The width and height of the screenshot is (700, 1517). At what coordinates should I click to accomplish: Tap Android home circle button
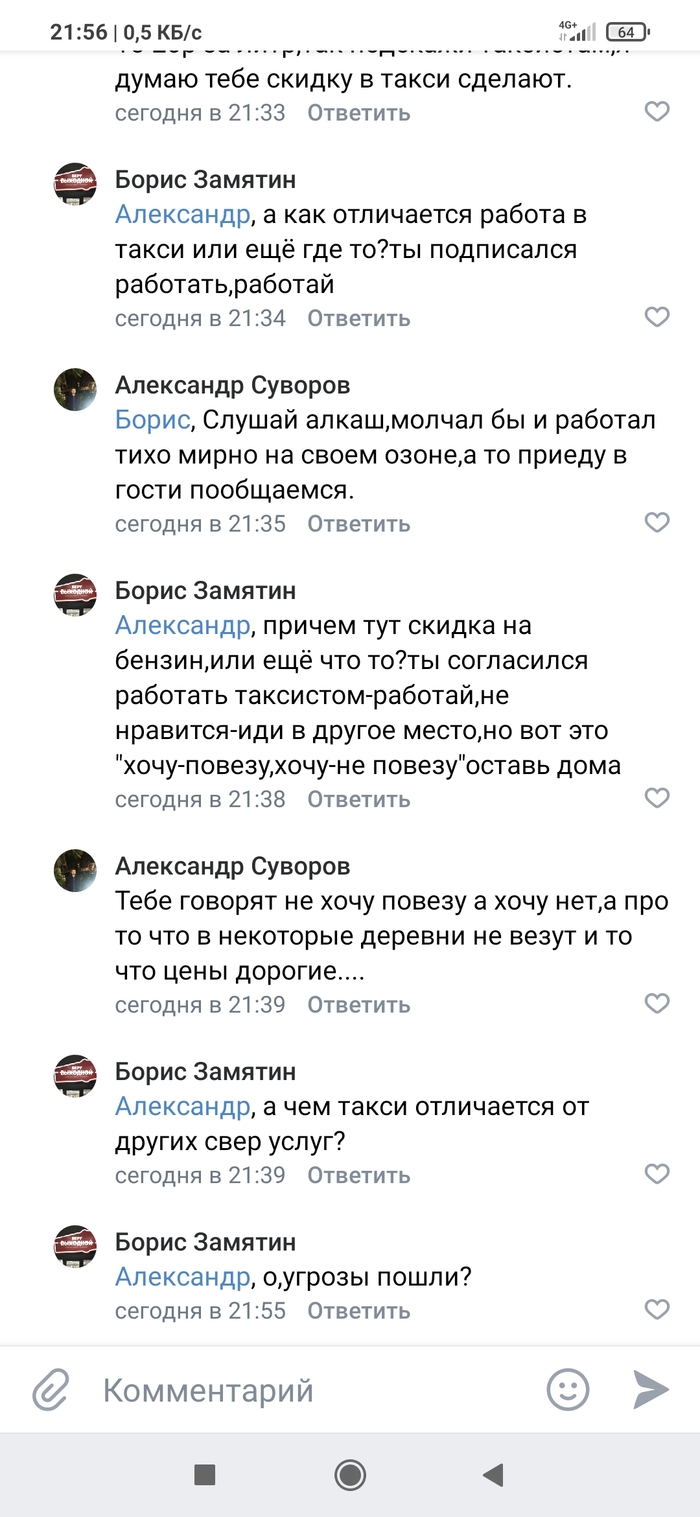click(350, 1474)
